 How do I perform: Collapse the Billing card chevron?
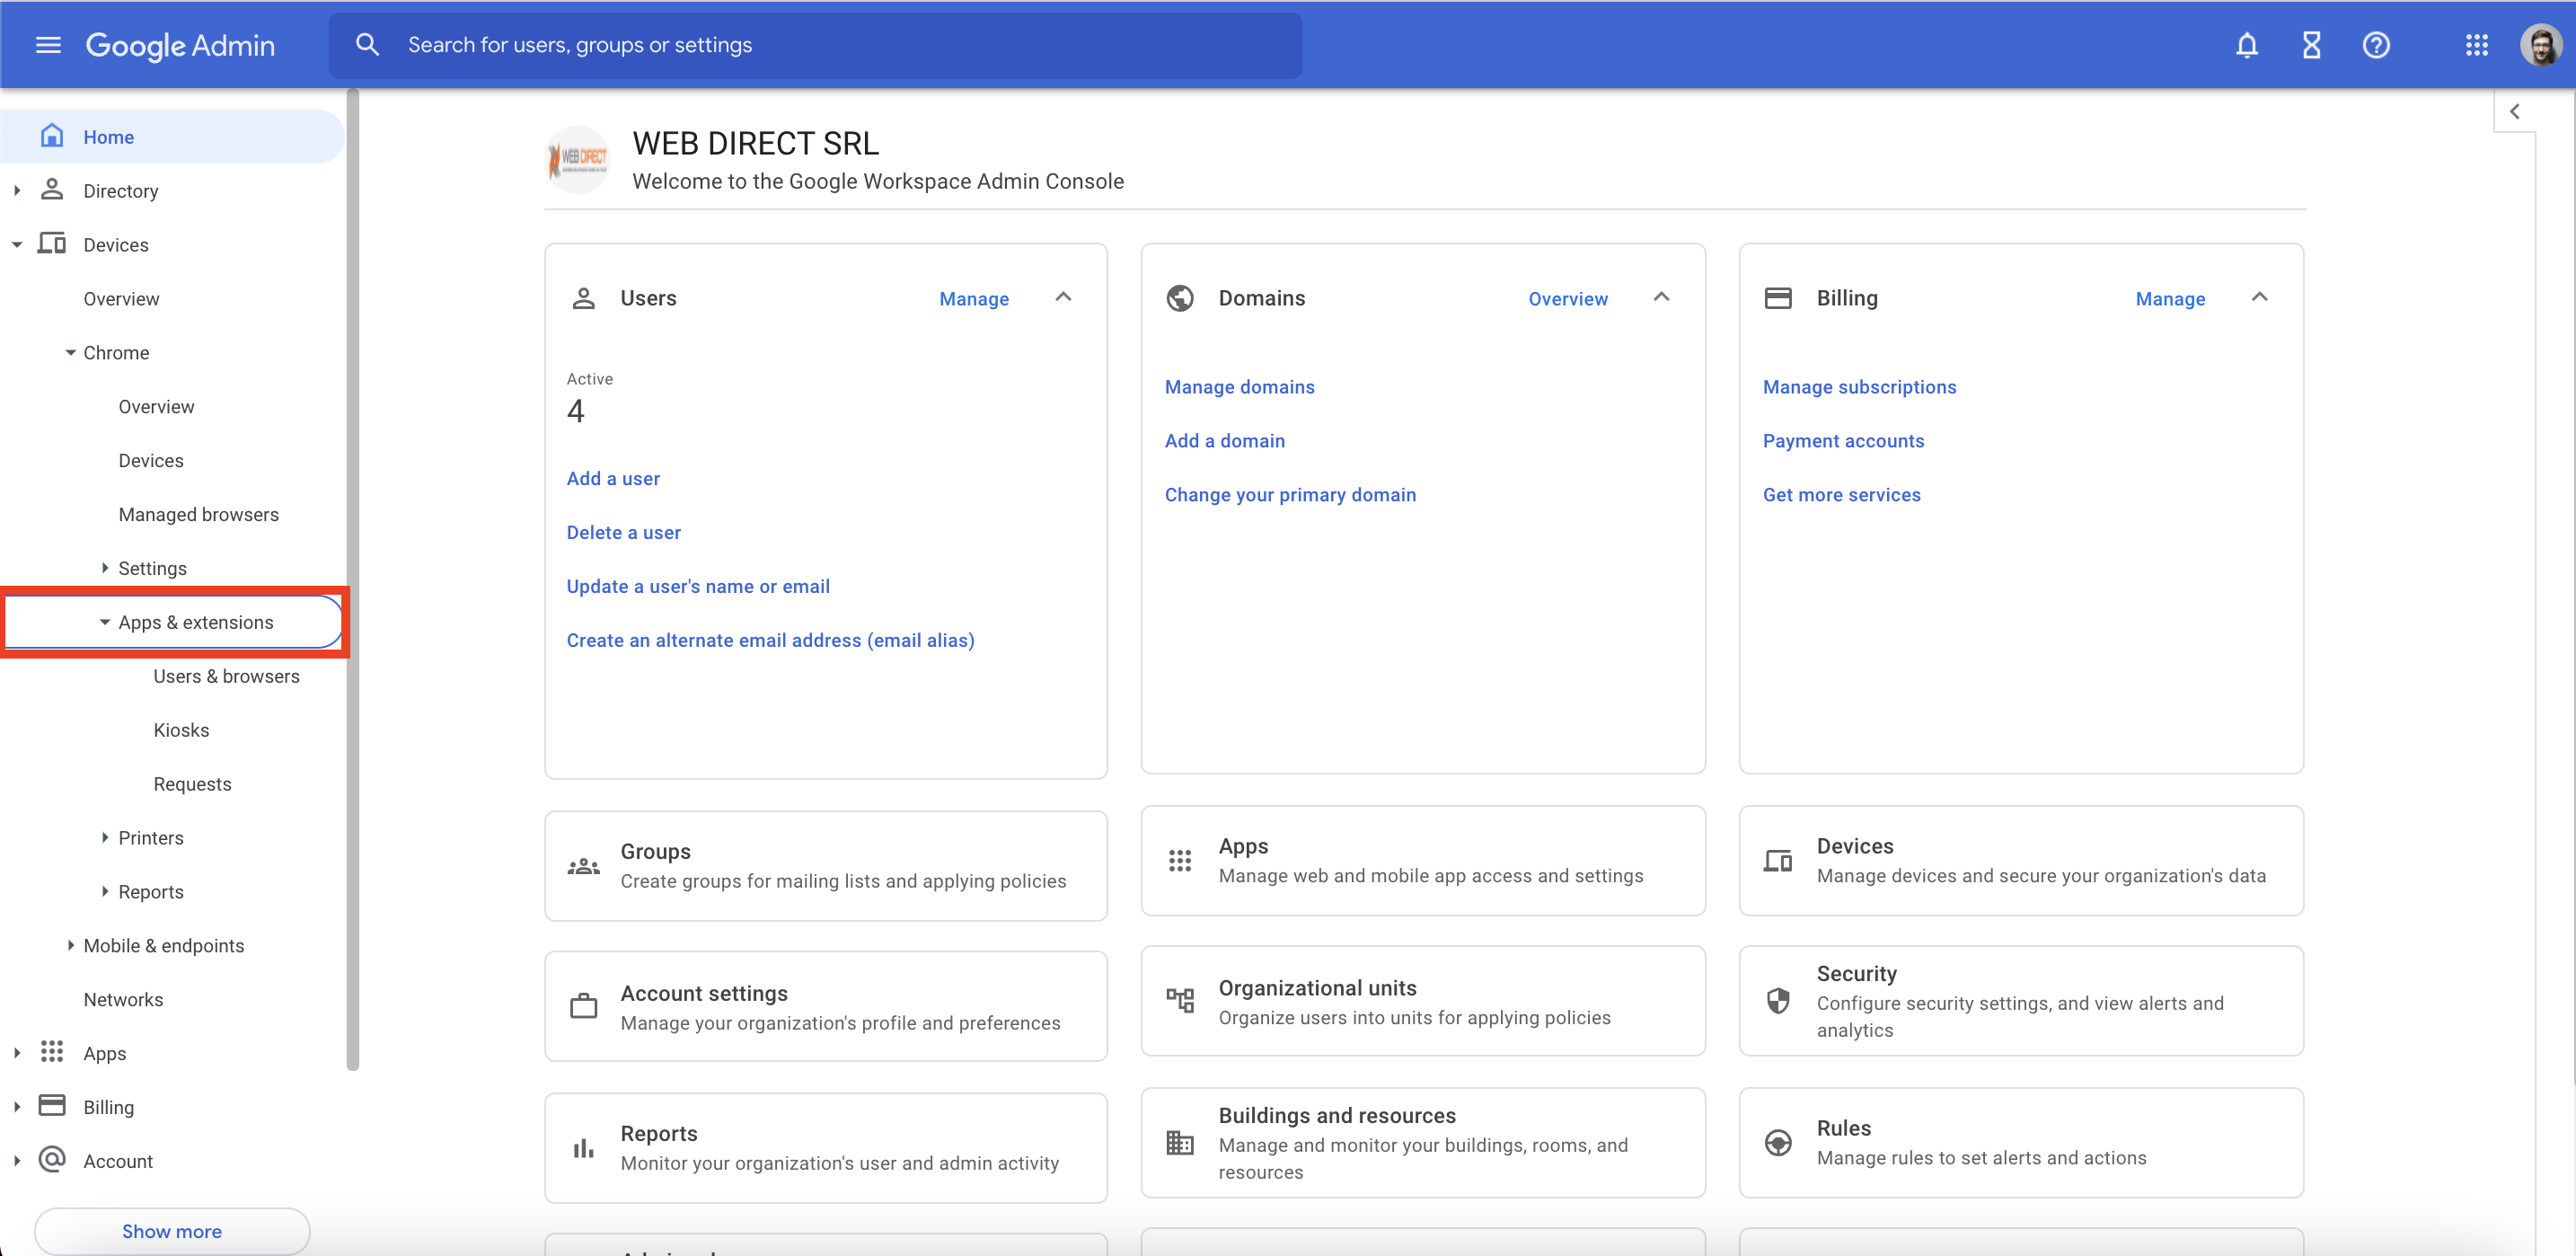[x=2259, y=297]
